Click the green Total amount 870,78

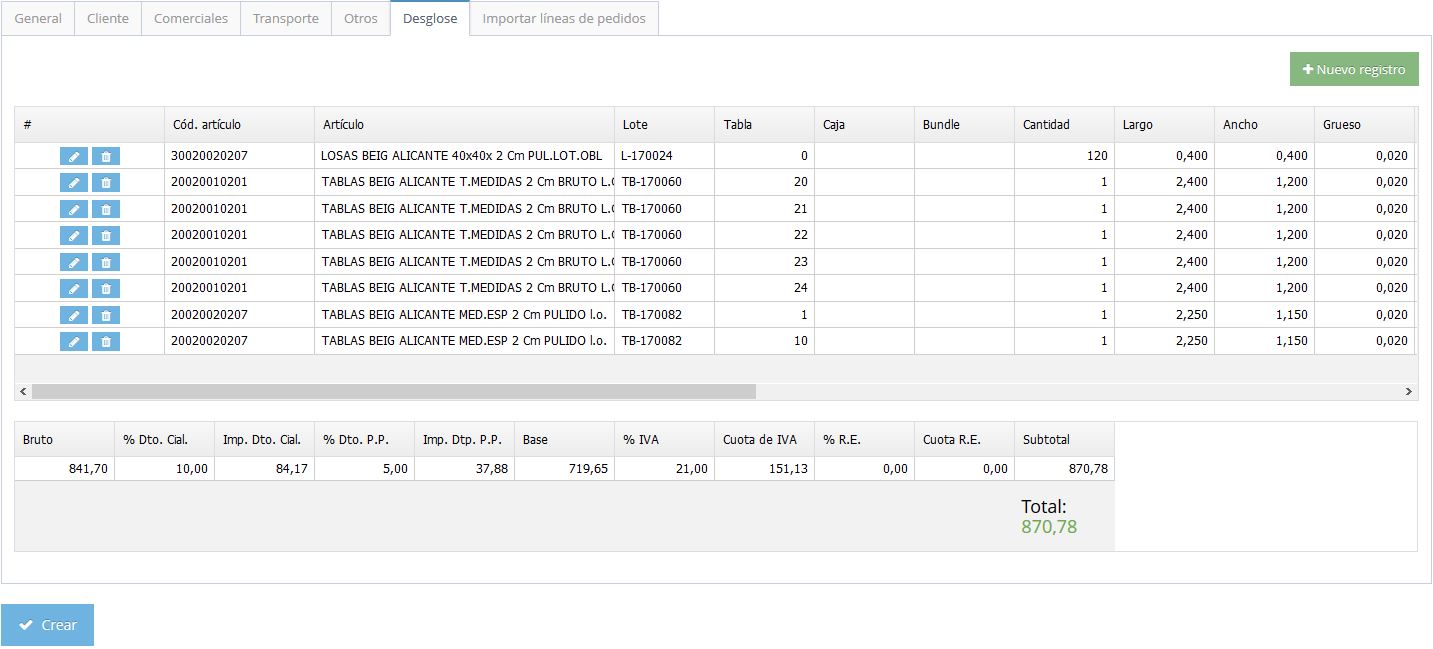coord(1049,527)
